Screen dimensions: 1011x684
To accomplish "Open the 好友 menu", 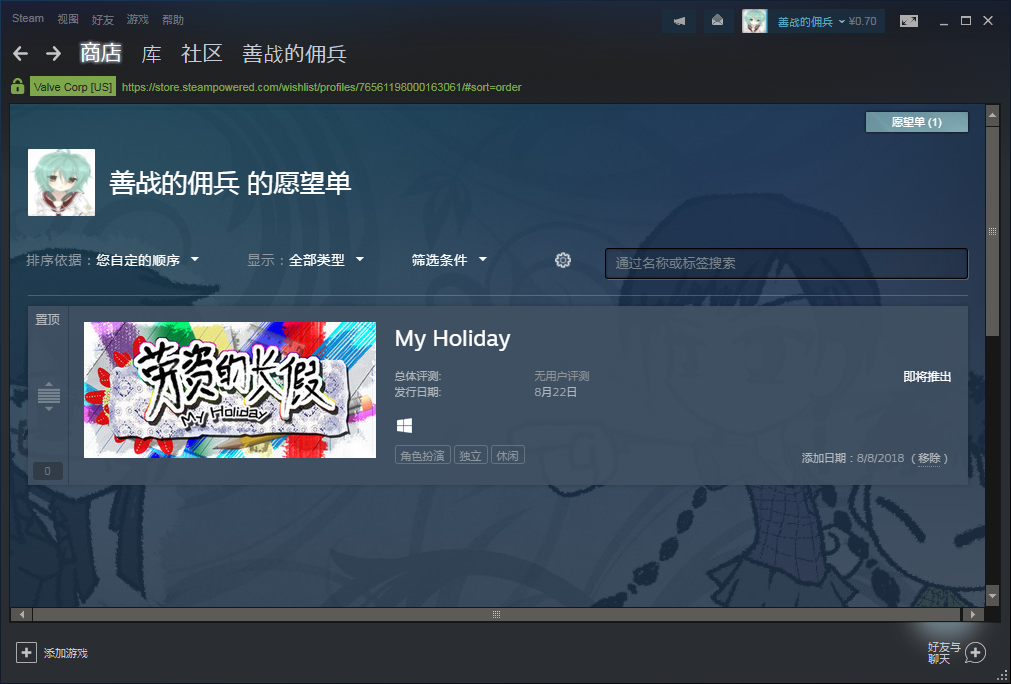I will (103, 19).
